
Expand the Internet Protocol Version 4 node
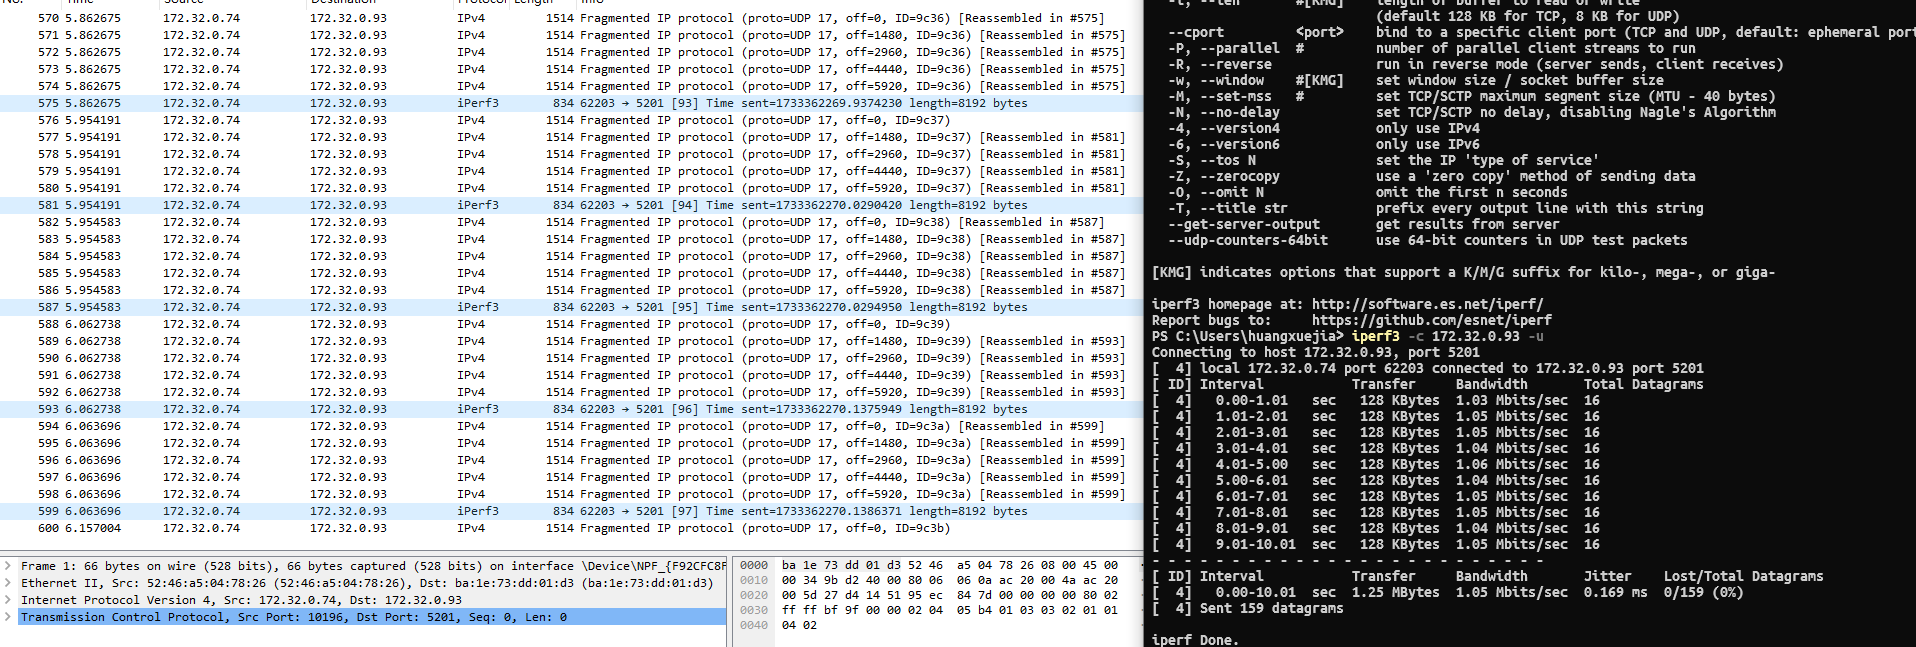8,600
